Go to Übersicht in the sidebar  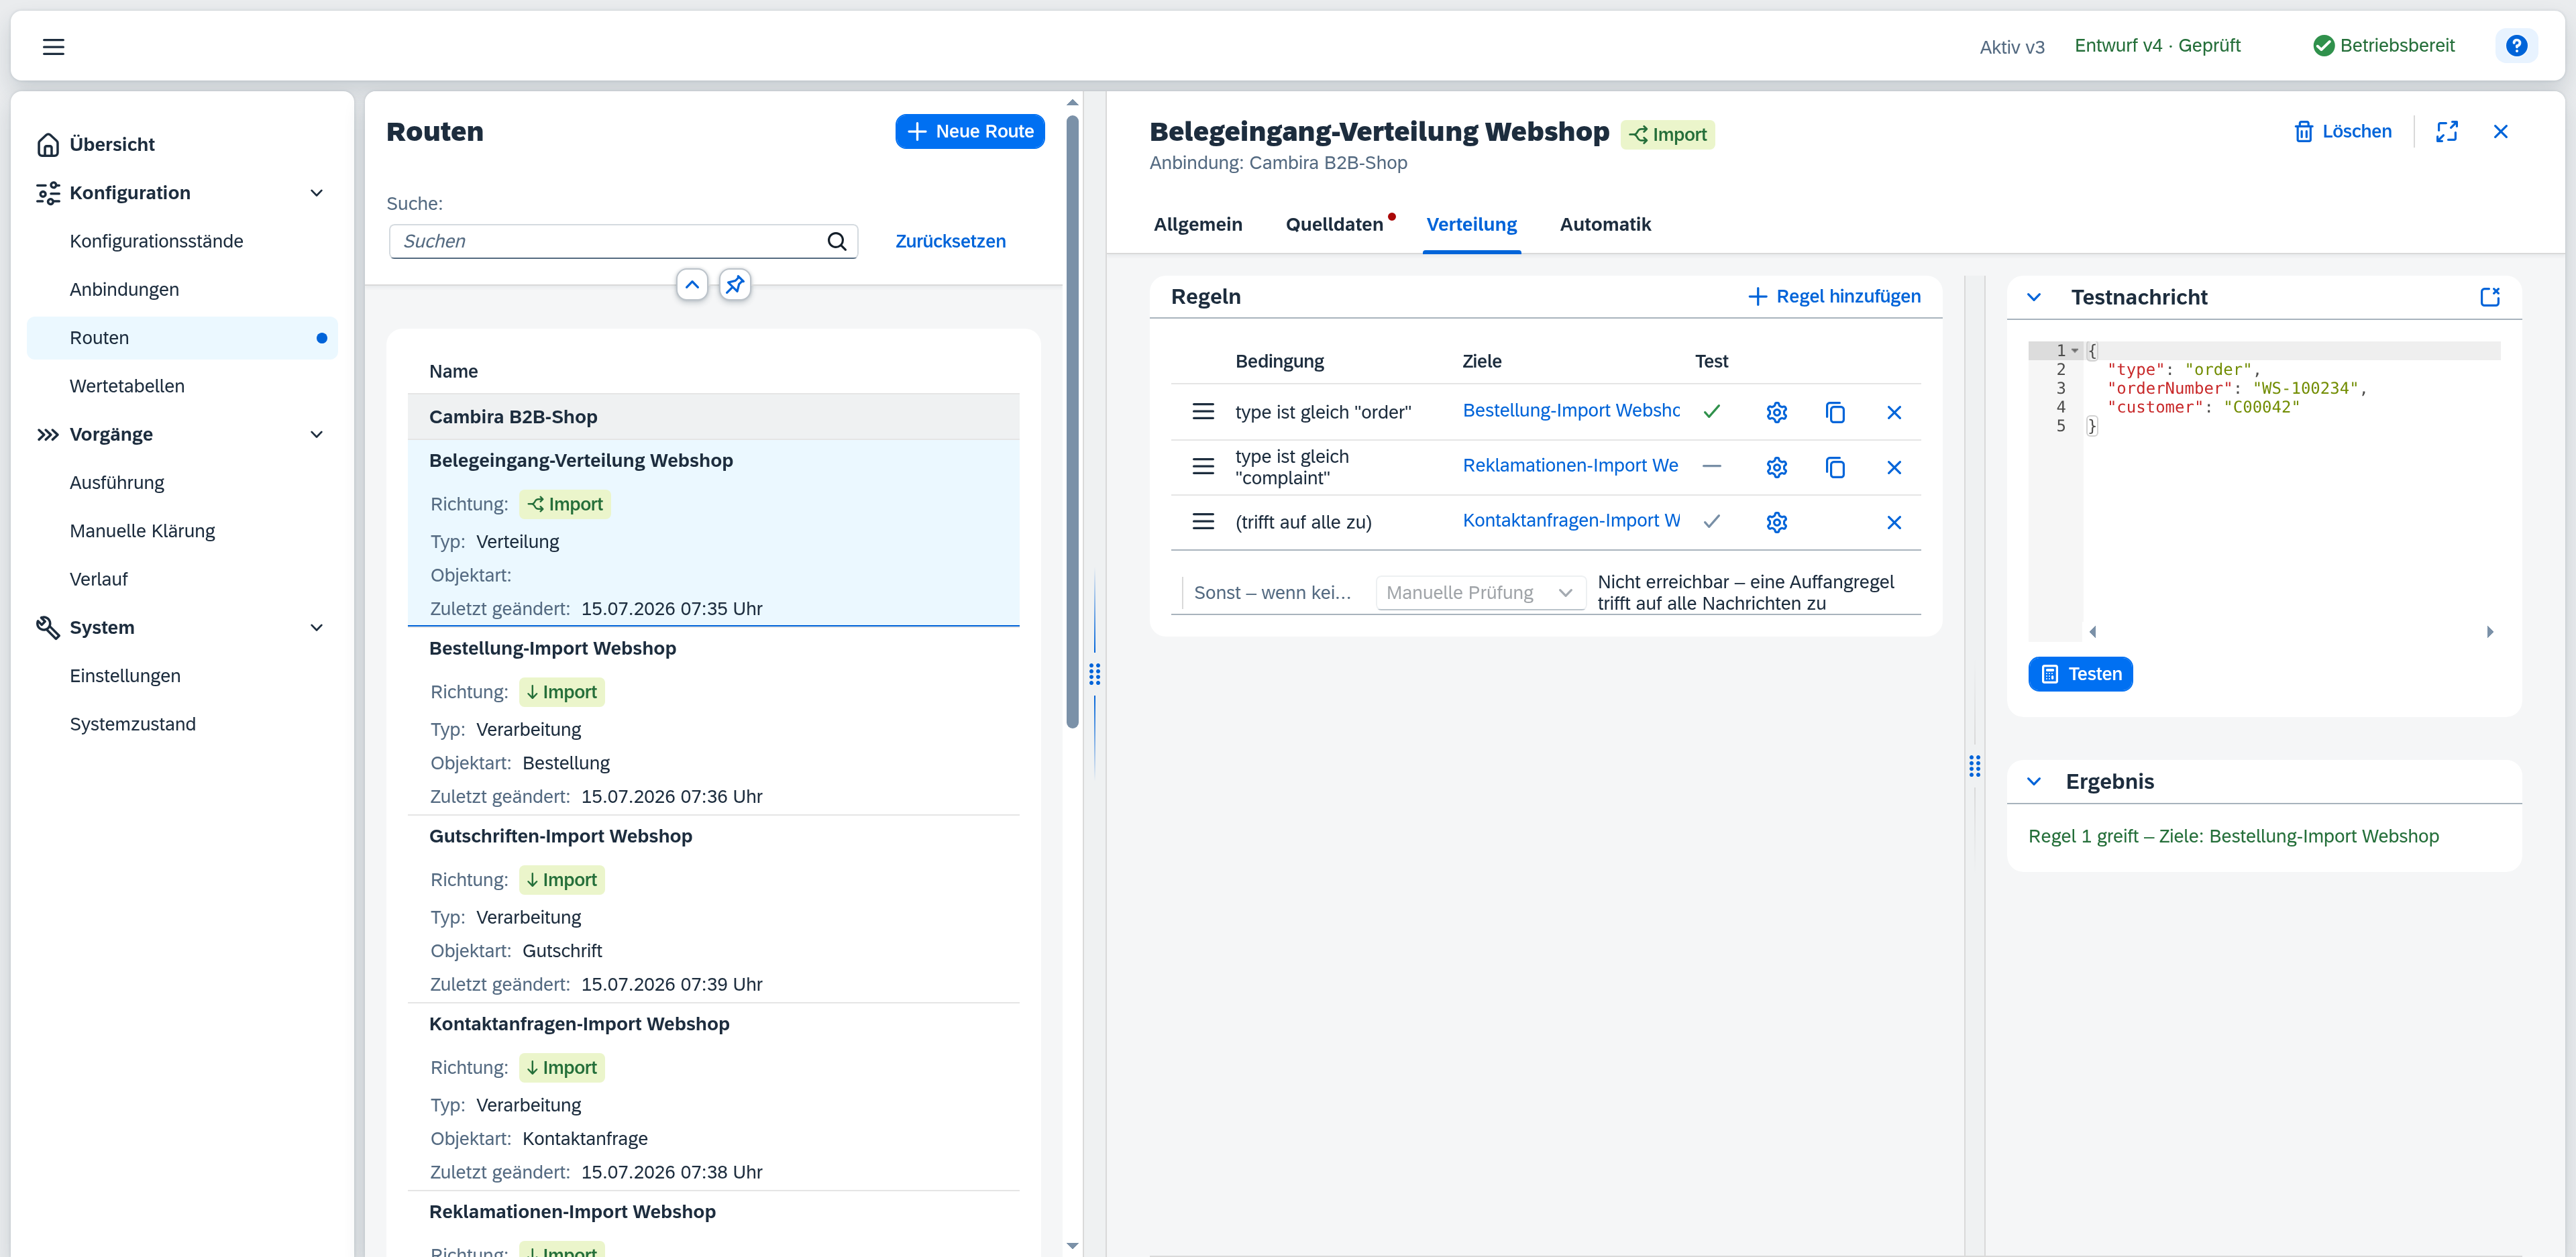point(182,144)
